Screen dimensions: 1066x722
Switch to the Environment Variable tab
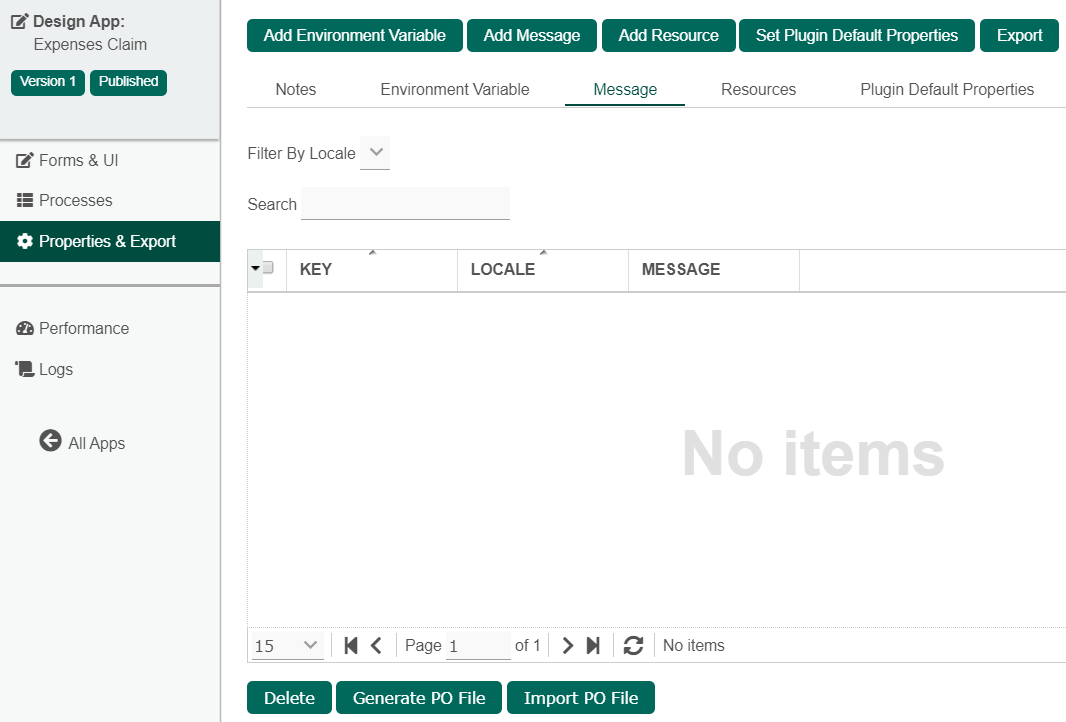(455, 89)
